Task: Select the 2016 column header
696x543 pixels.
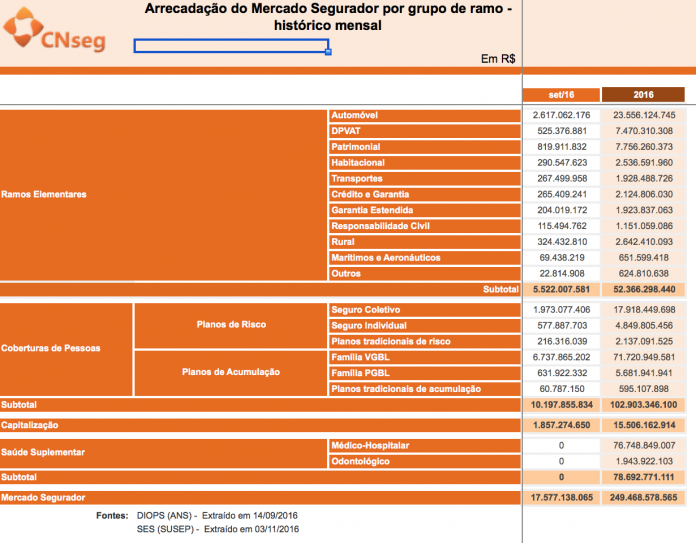Action: click(643, 94)
